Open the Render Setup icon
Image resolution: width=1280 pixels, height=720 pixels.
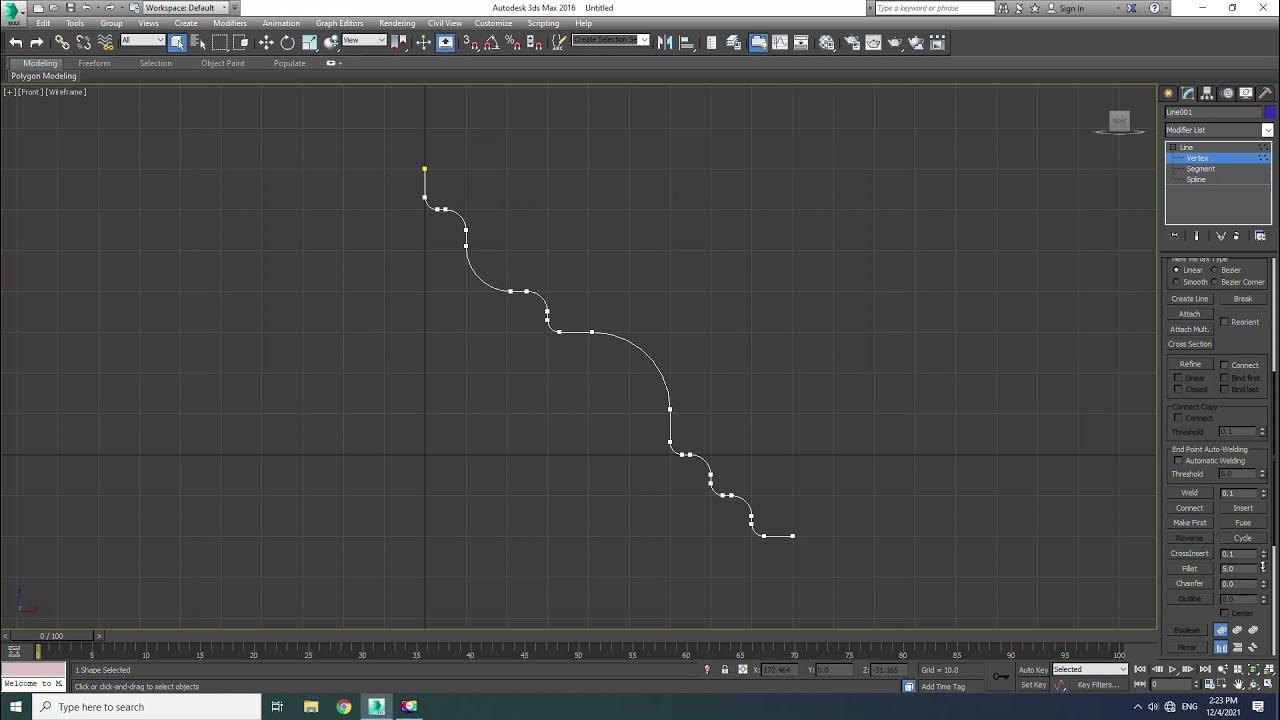click(x=852, y=42)
